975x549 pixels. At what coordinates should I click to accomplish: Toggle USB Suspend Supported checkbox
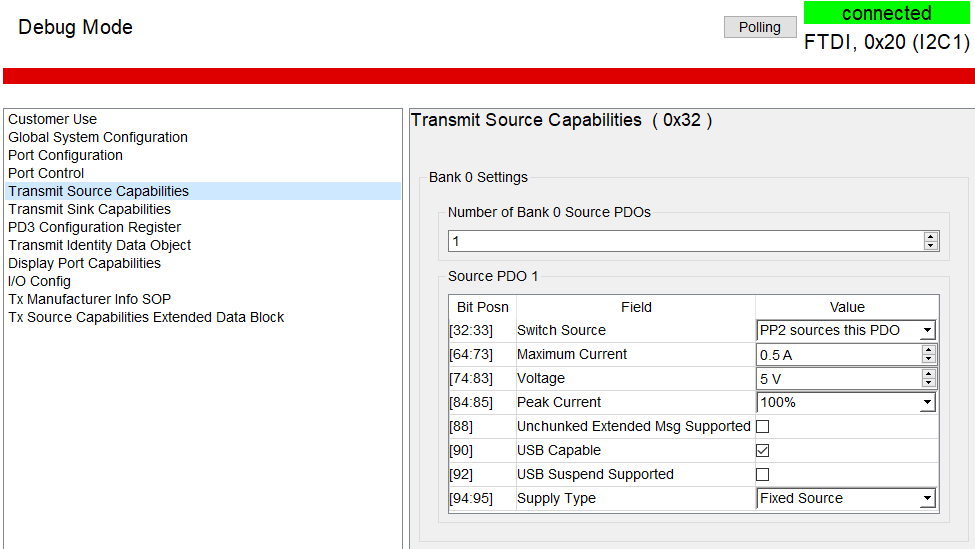pyautogui.click(x=763, y=474)
